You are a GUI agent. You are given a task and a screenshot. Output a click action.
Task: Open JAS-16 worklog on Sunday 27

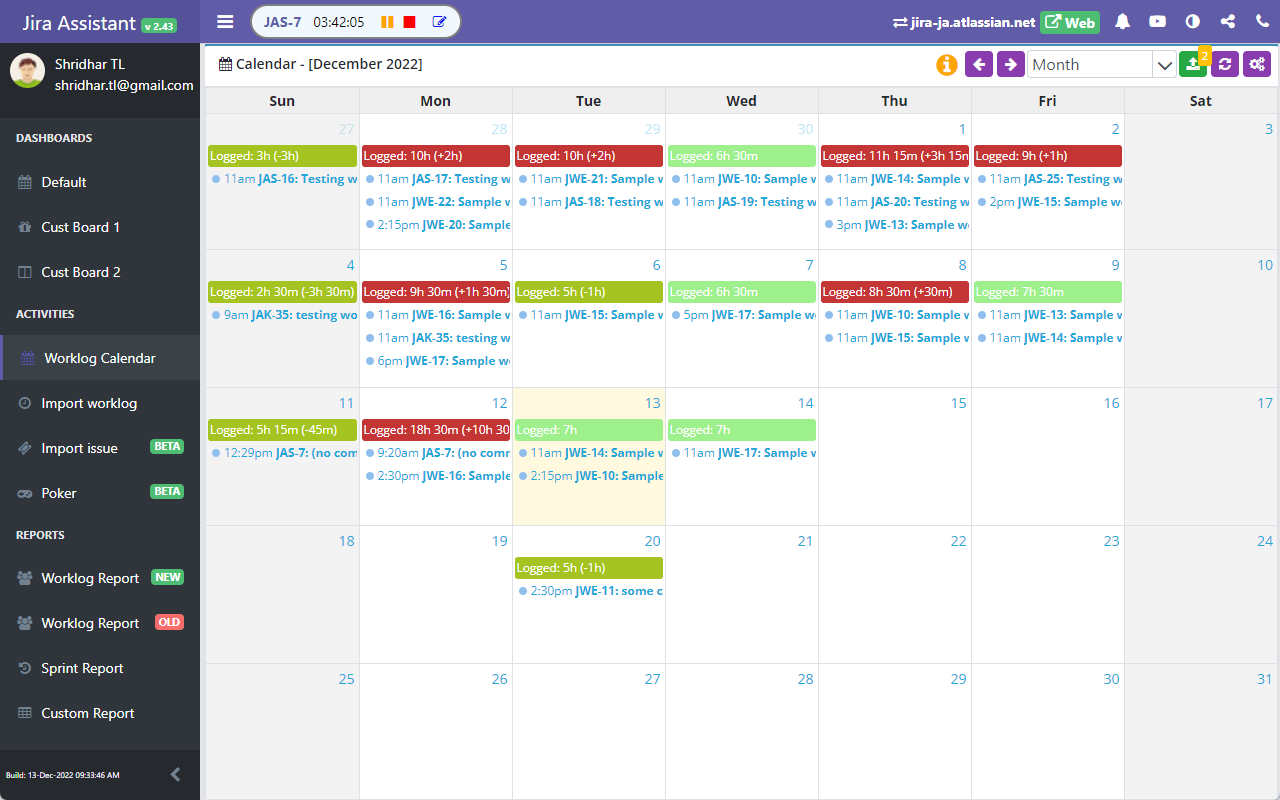click(x=284, y=179)
